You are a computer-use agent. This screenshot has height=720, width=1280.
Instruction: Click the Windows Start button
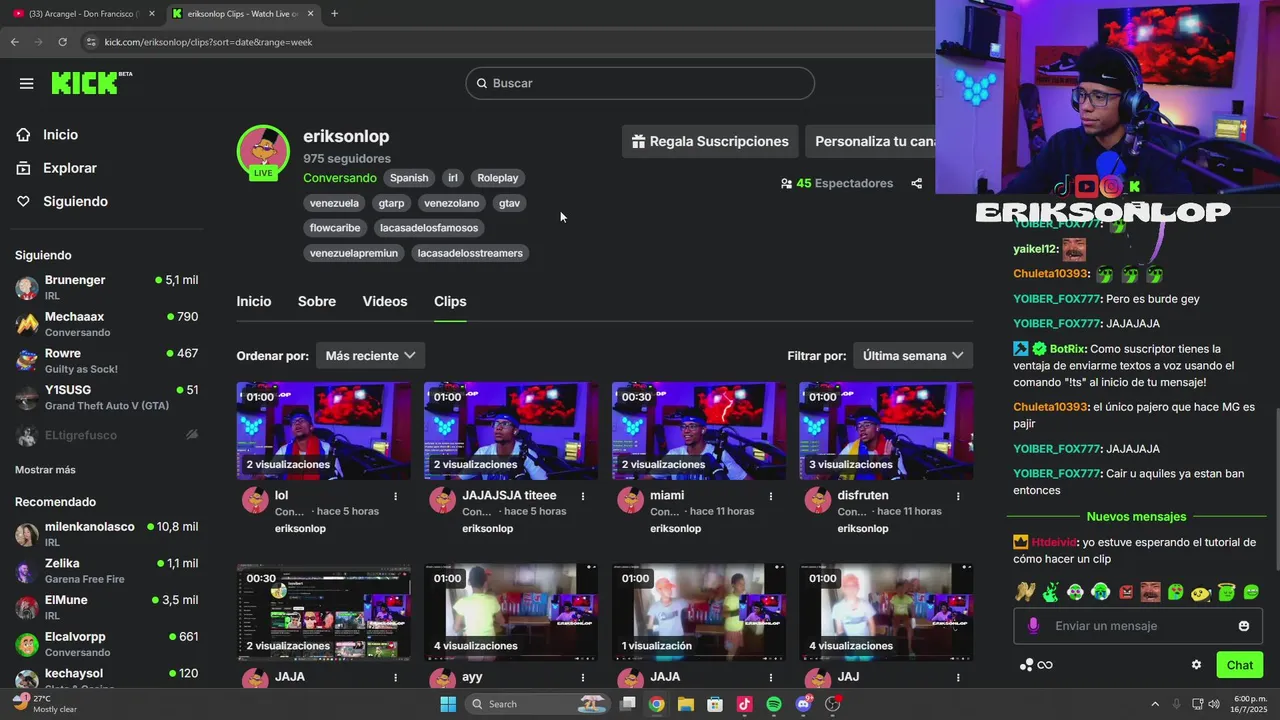(448, 704)
